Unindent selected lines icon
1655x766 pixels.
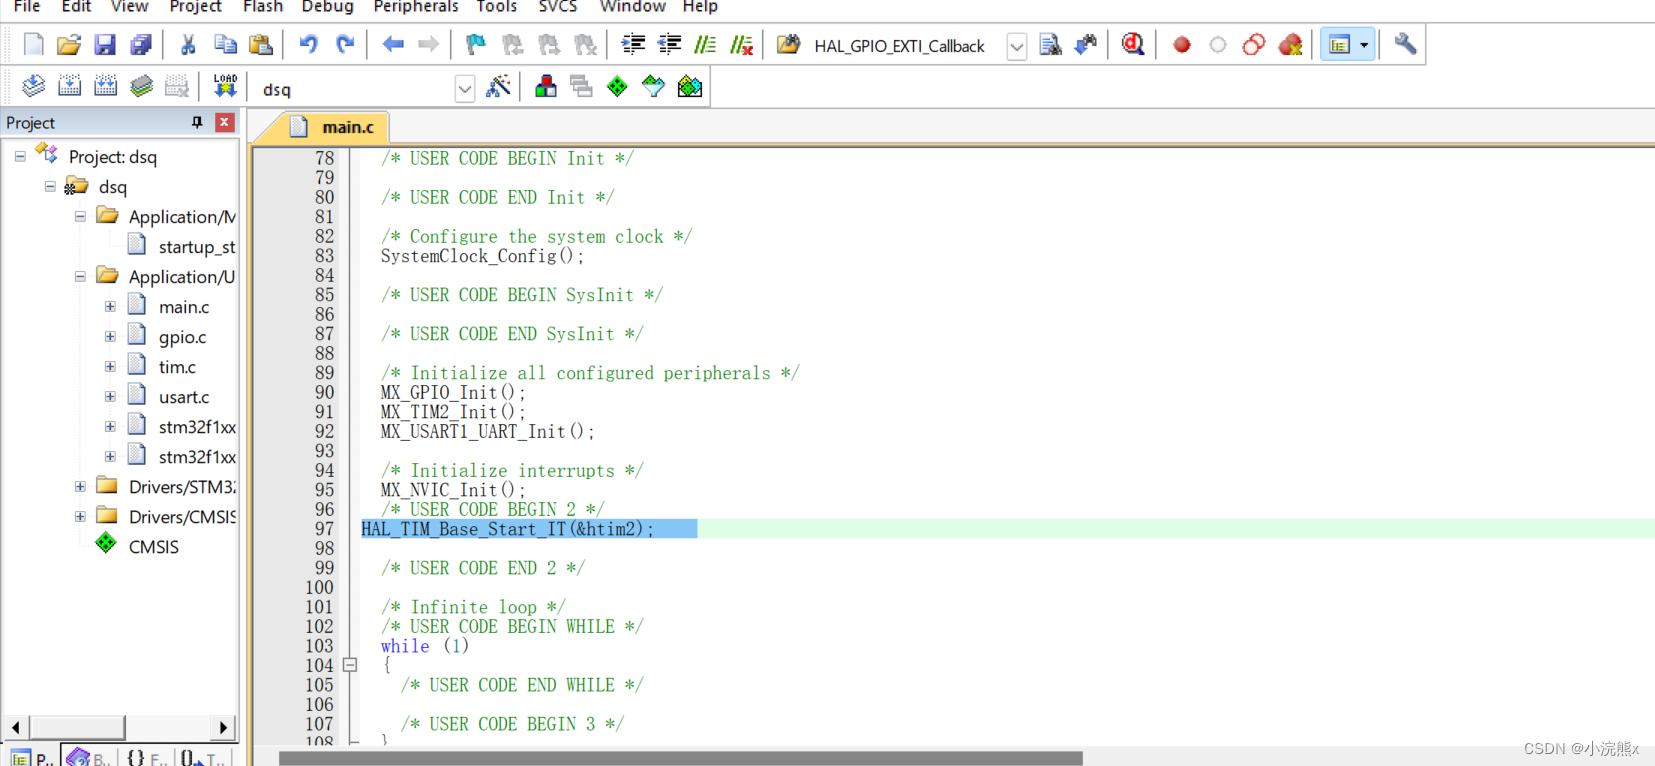[x=669, y=45]
